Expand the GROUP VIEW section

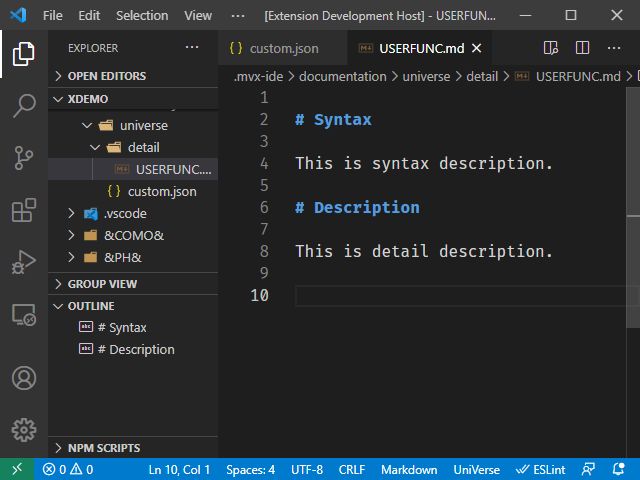coord(133,284)
